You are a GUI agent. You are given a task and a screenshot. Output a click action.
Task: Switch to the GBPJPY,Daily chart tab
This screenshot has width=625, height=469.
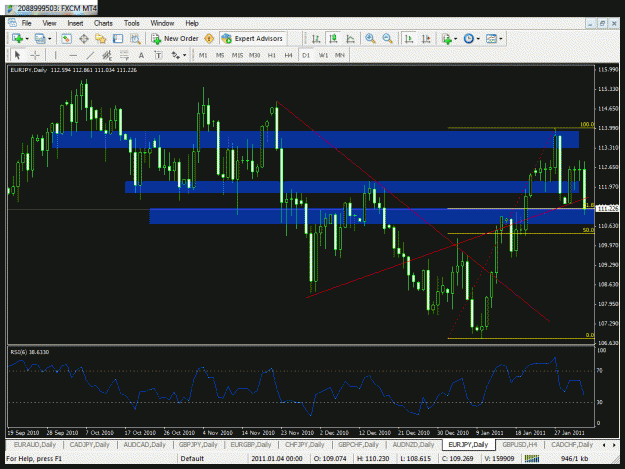pyautogui.click(x=198, y=445)
